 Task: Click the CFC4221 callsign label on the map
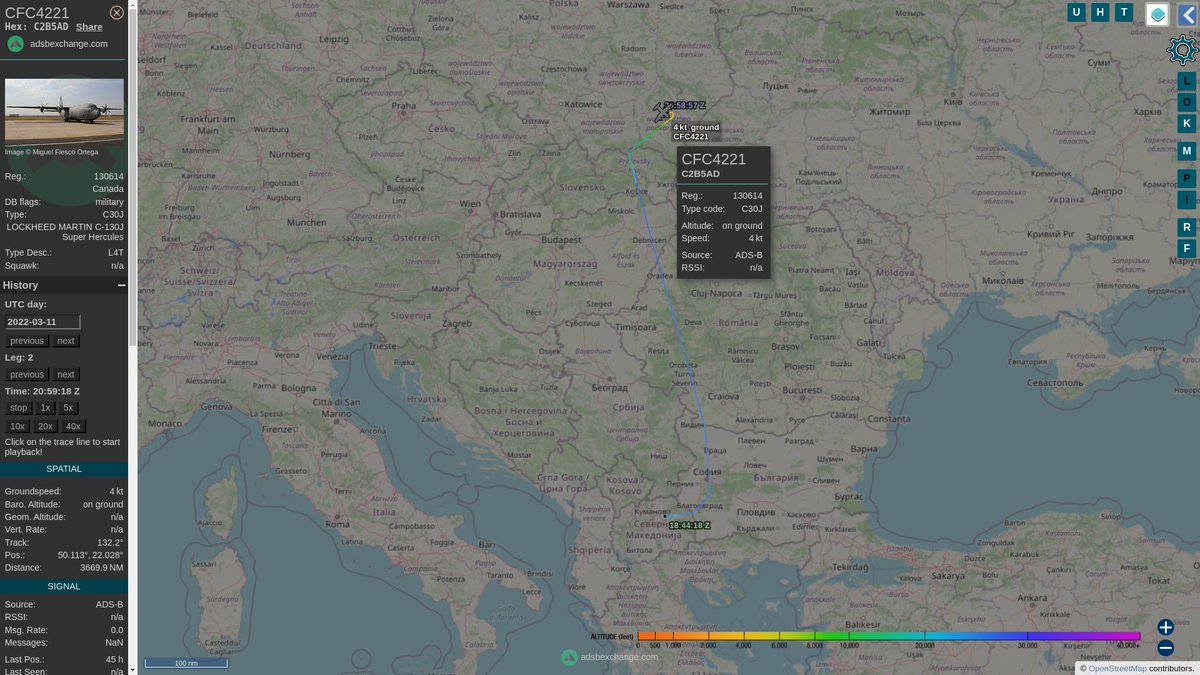[x=691, y=137]
